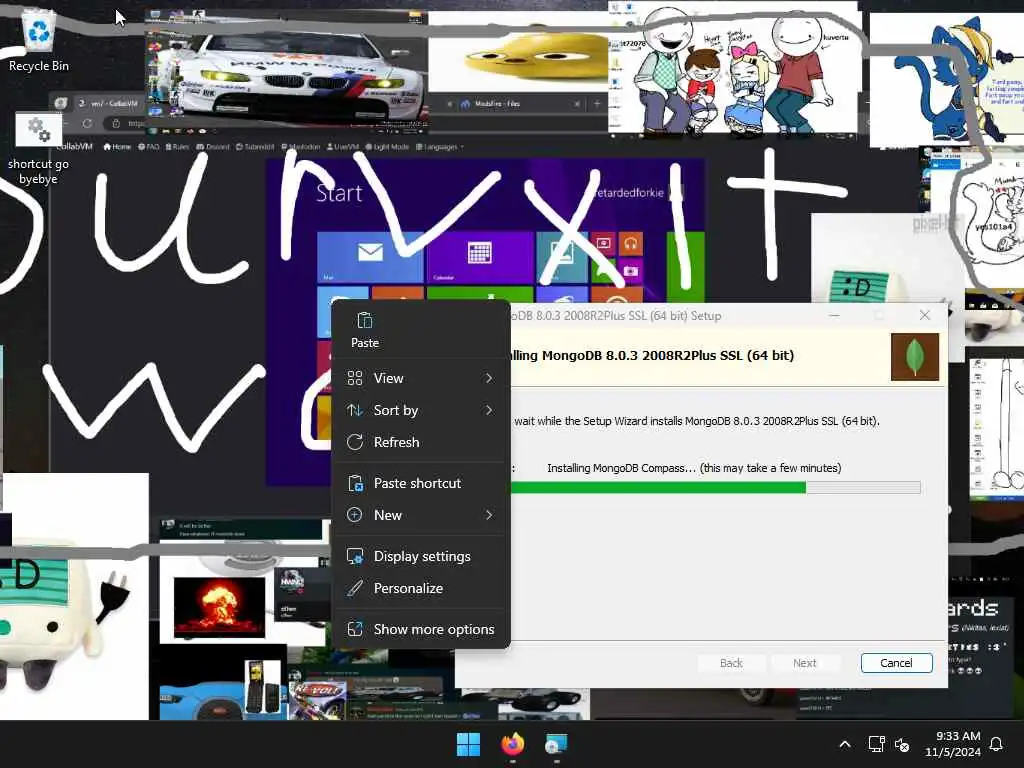Open the network status tray icon
The image size is (1024, 768).
click(x=876, y=744)
